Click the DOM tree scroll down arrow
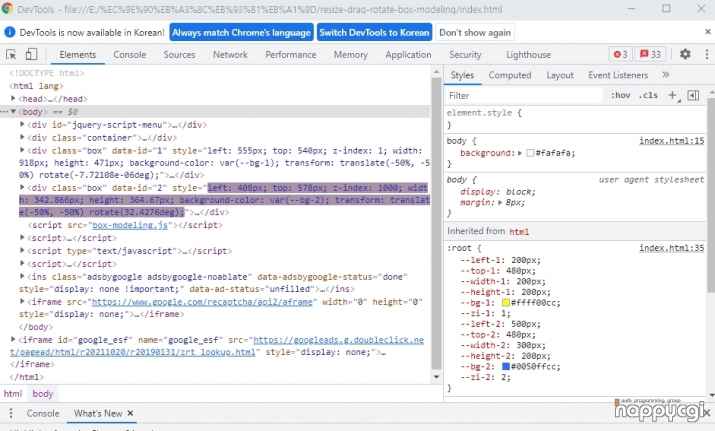 (x=436, y=377)
